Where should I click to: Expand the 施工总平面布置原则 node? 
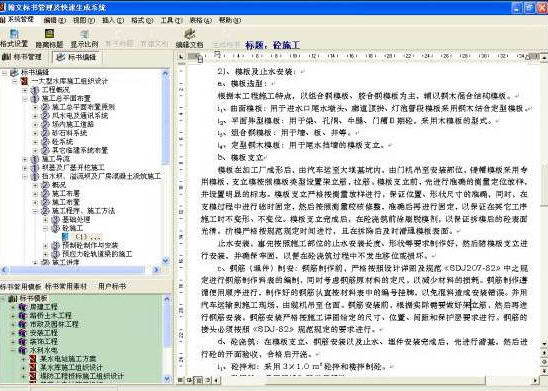click(x=35, y=107)
